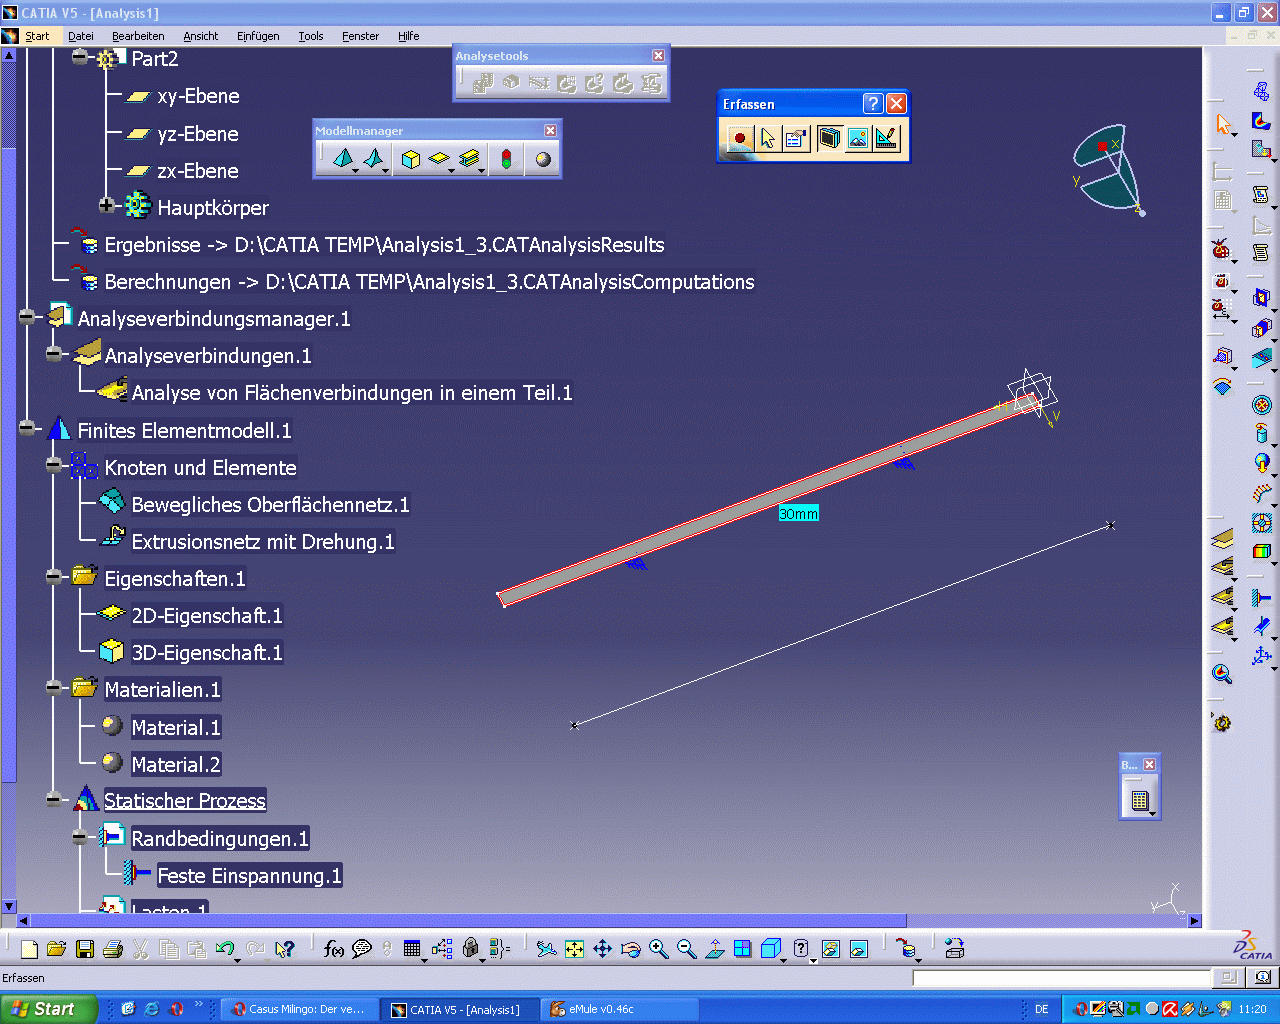Open the Tools menu
The height and width of the screenshot is (1024, 1280).
(311, 36)
